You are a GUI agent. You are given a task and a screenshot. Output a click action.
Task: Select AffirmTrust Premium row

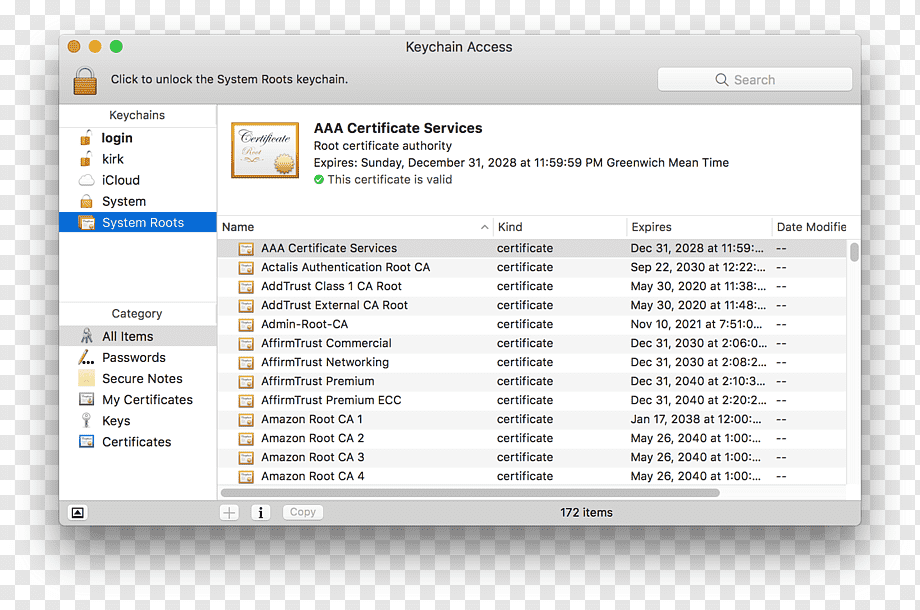pyautogui.click(x=532, y=381)
